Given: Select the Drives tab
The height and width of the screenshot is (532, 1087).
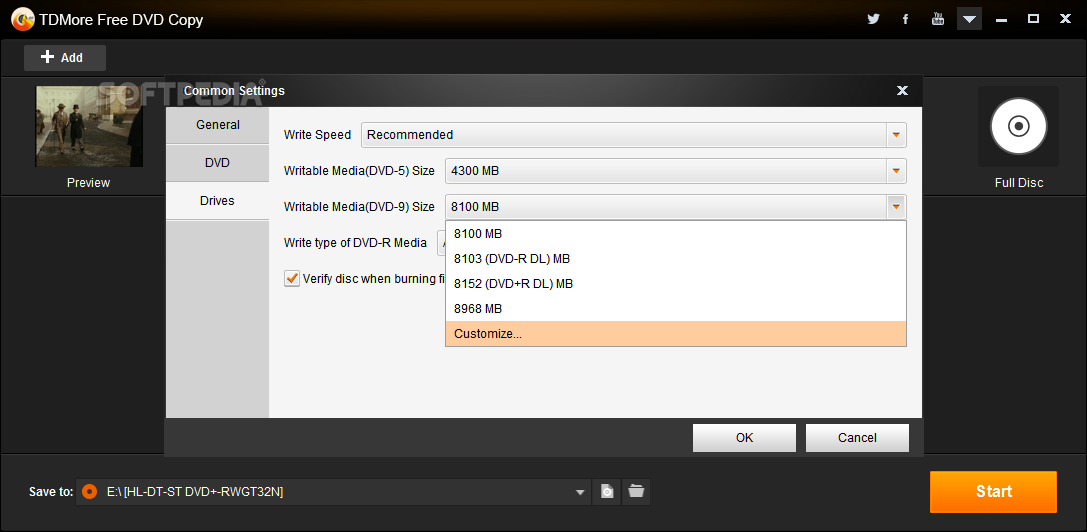Looking at the screenshot, I should [218, 201].
